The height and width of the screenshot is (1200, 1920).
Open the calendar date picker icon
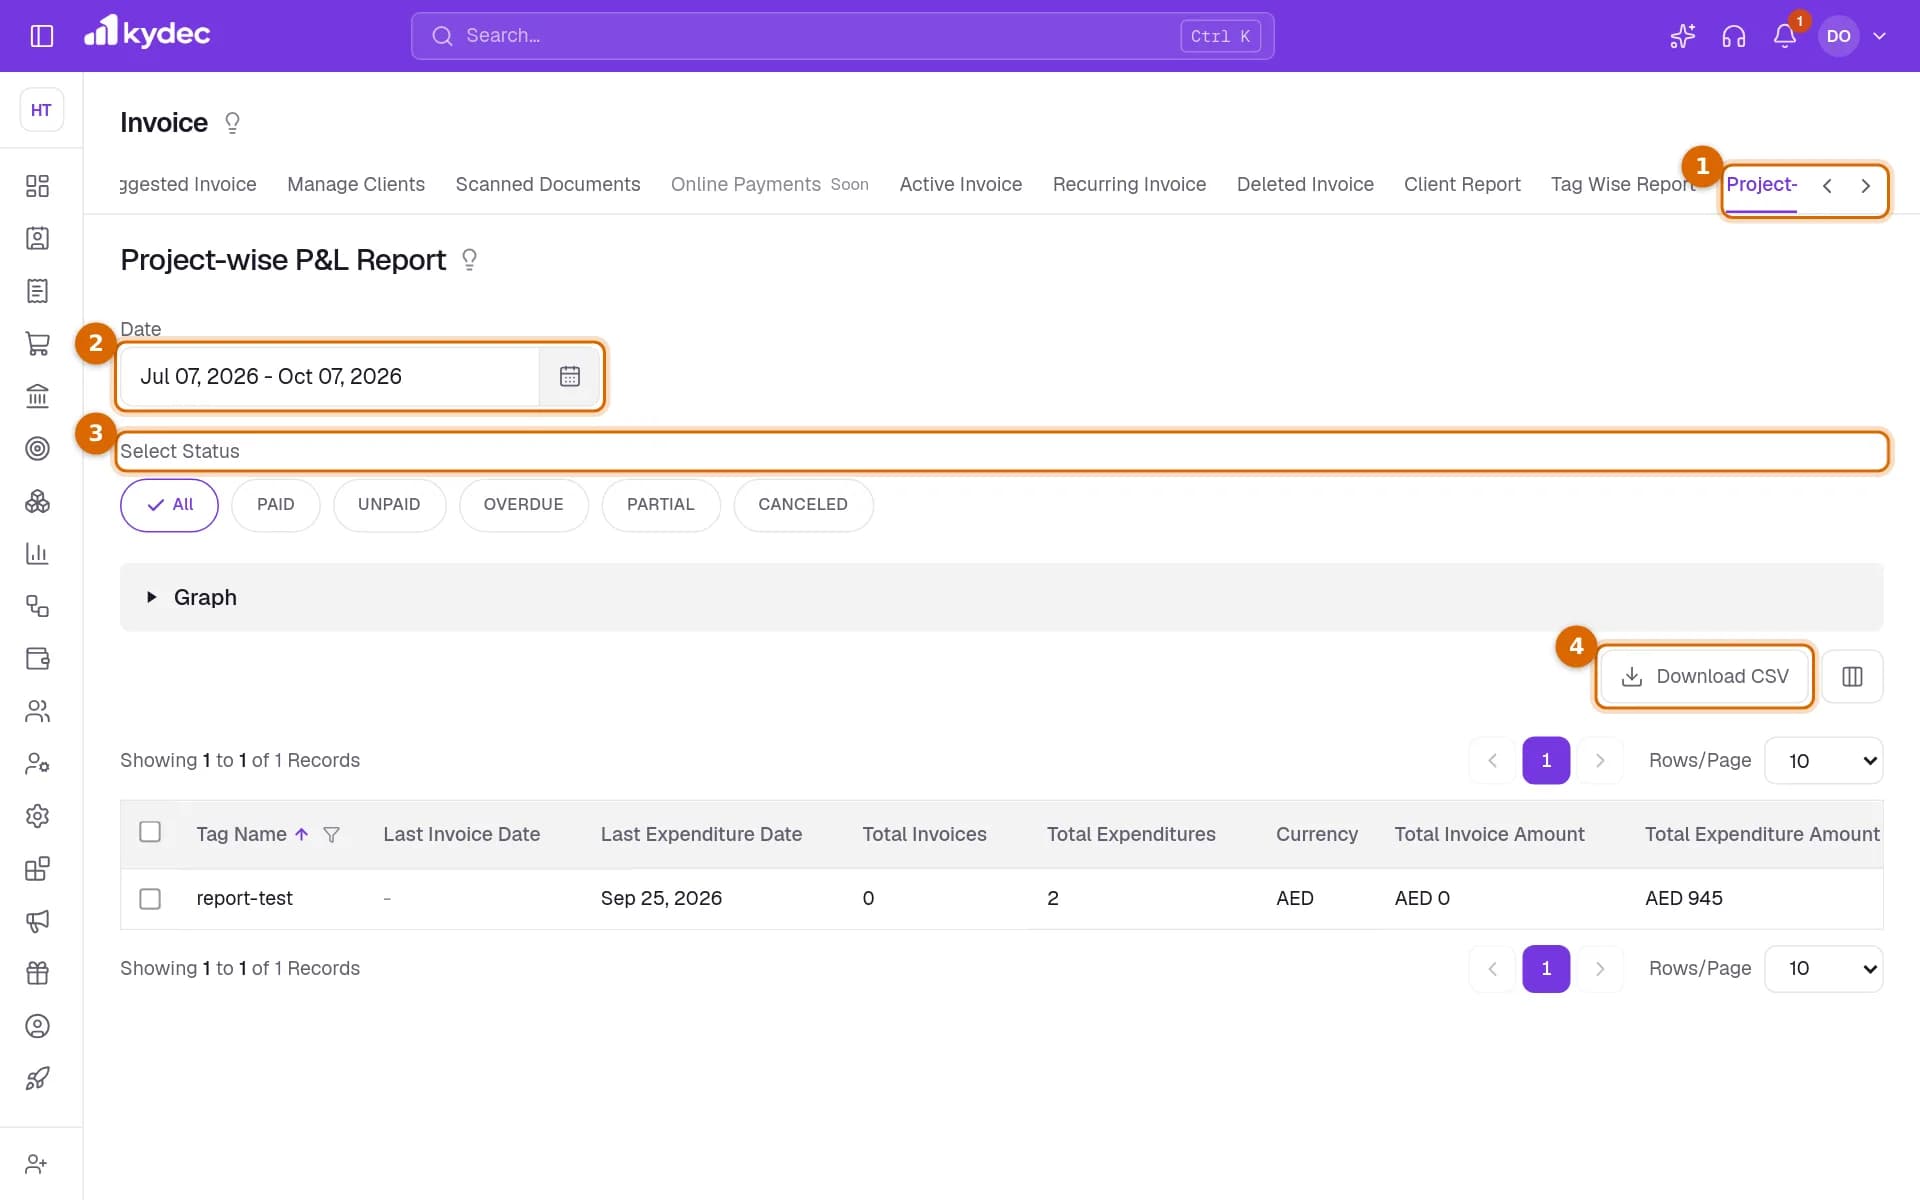coord(570,376)
